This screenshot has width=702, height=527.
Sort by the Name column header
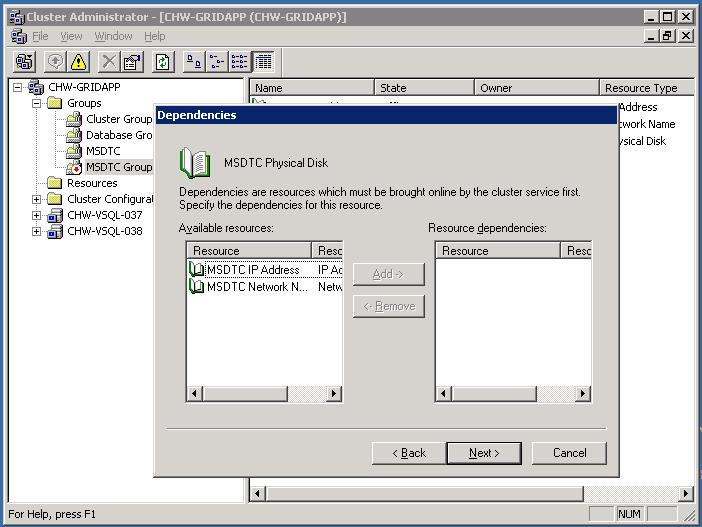[x=312, y=88]
